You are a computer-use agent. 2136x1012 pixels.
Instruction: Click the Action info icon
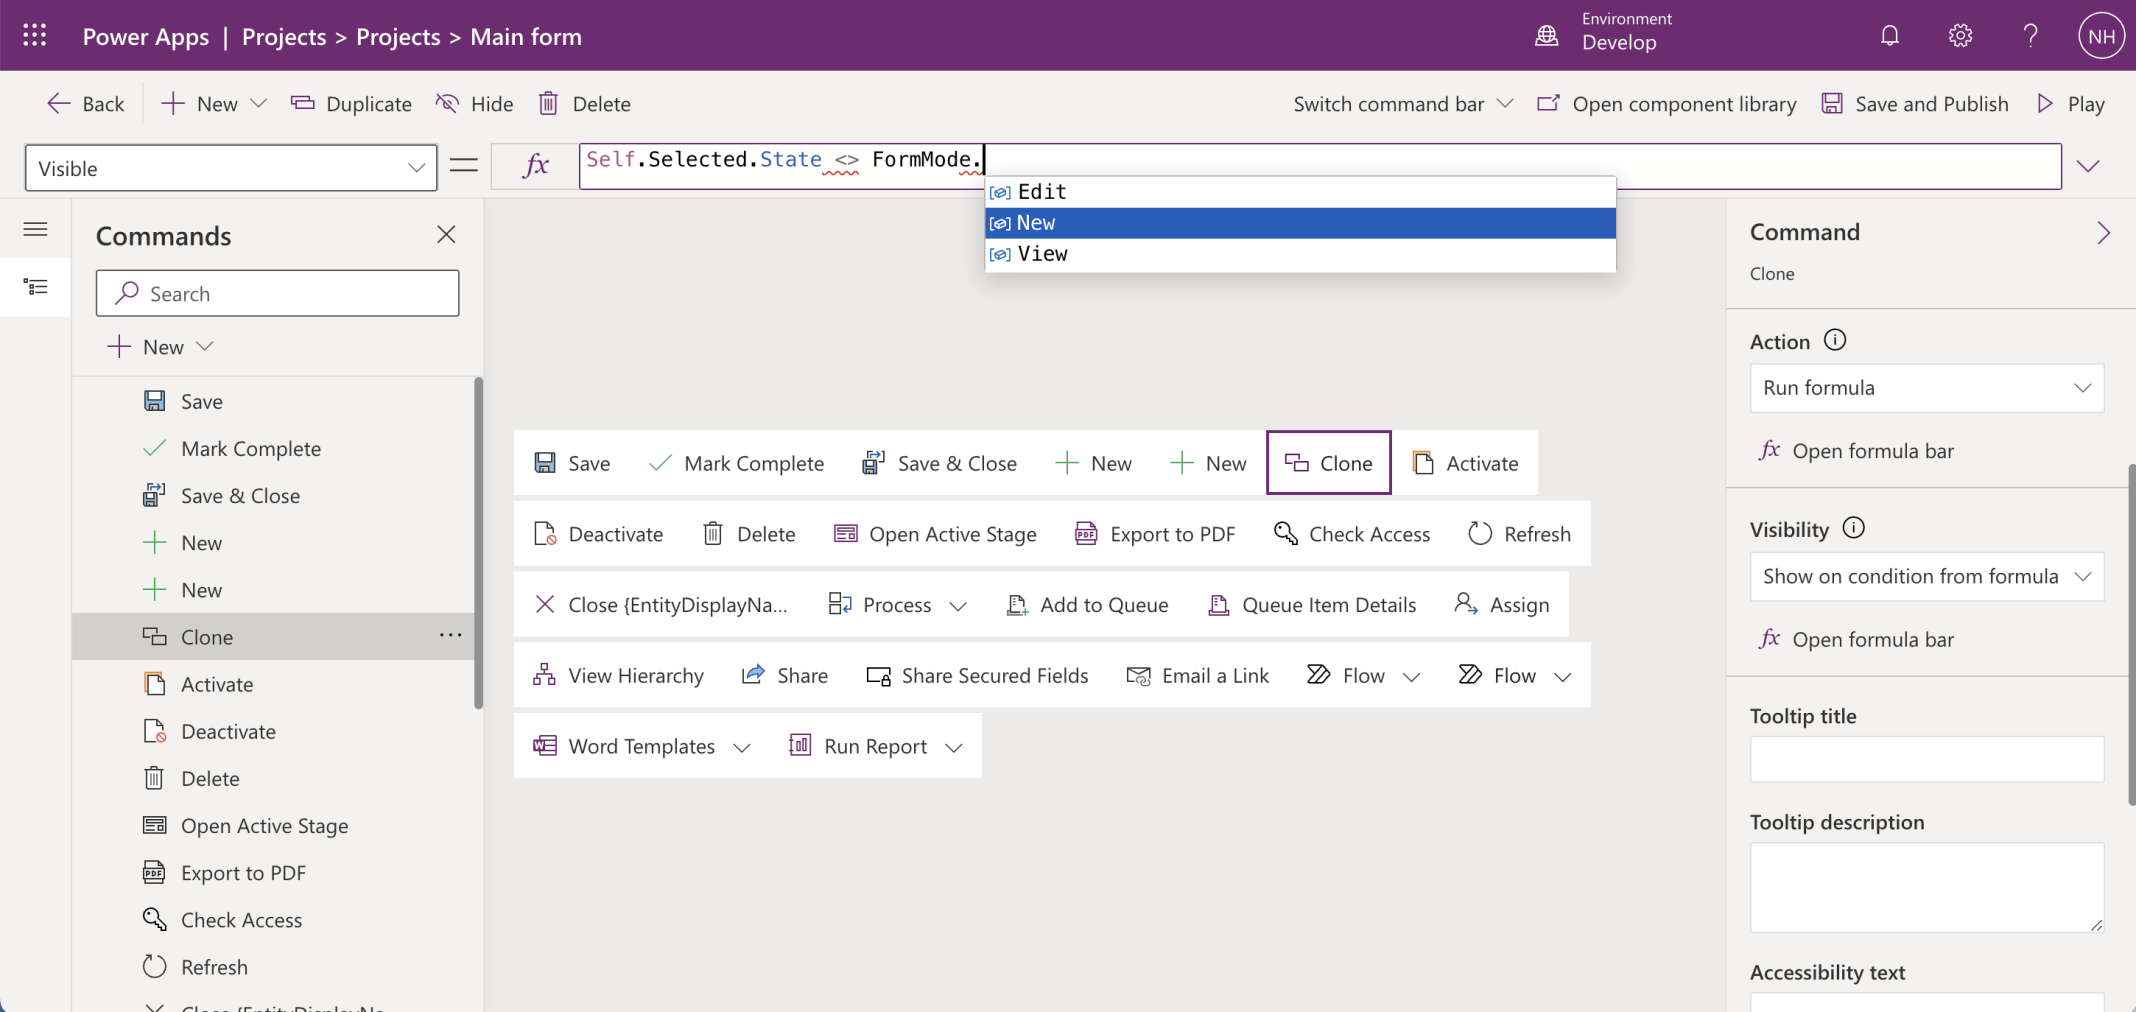[x=1834, y=340]
